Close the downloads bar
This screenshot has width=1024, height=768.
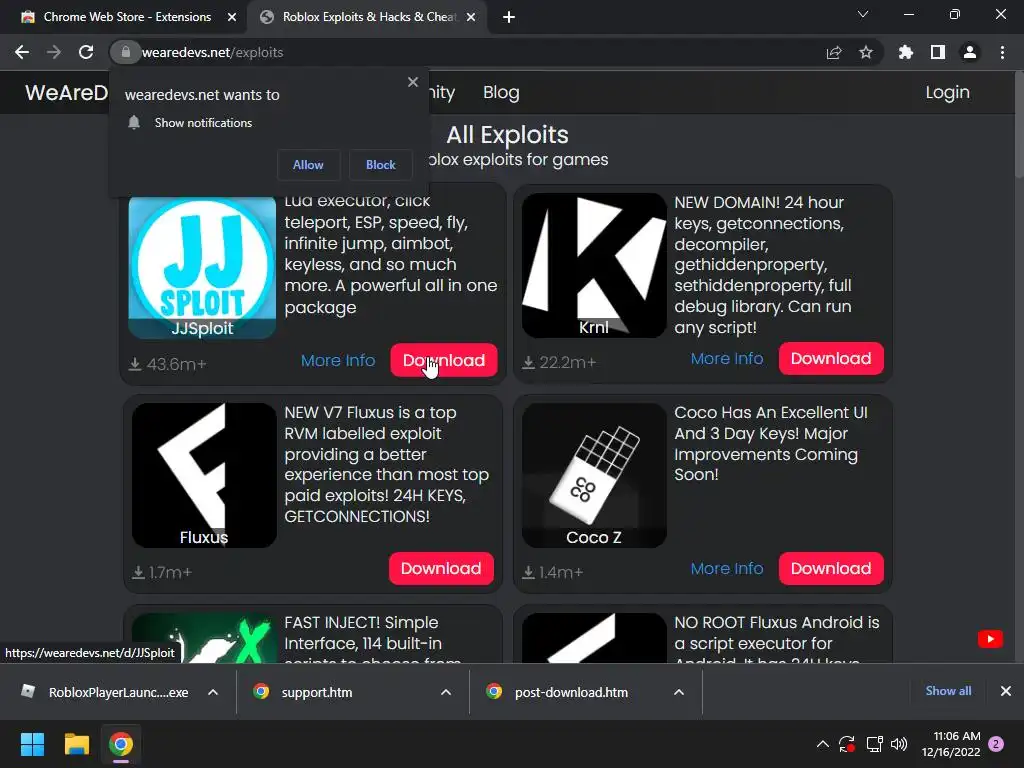click(x=1006, y=691)
